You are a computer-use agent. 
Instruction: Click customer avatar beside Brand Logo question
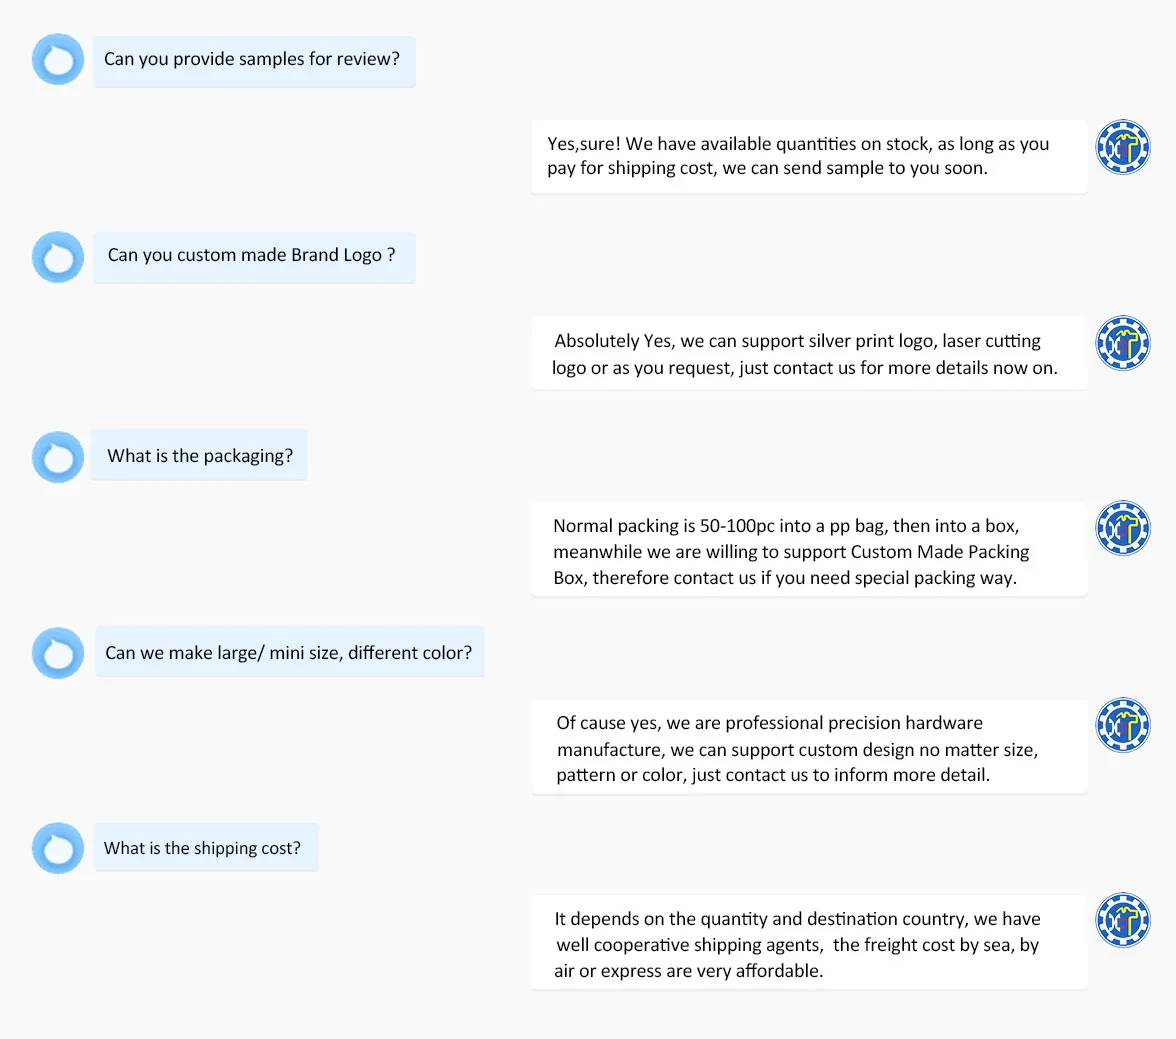(58, 257)
